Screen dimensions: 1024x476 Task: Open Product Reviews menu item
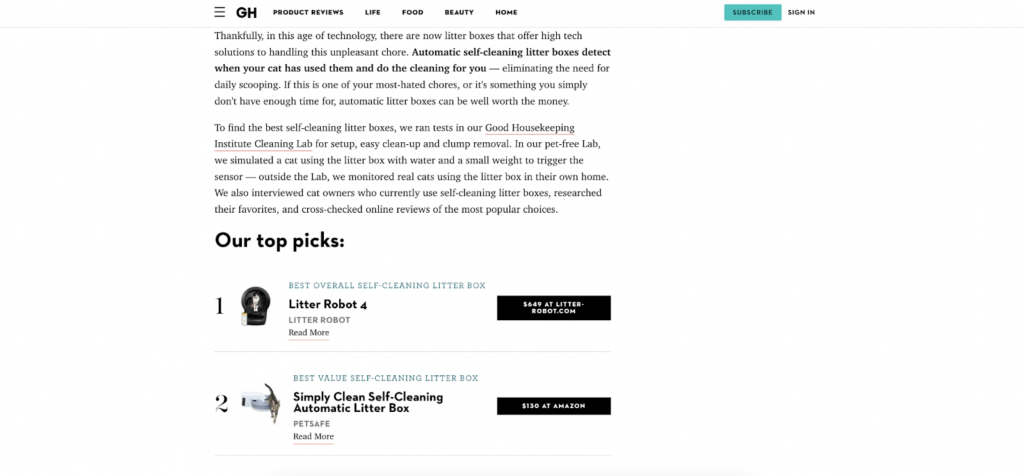[308, 12]
